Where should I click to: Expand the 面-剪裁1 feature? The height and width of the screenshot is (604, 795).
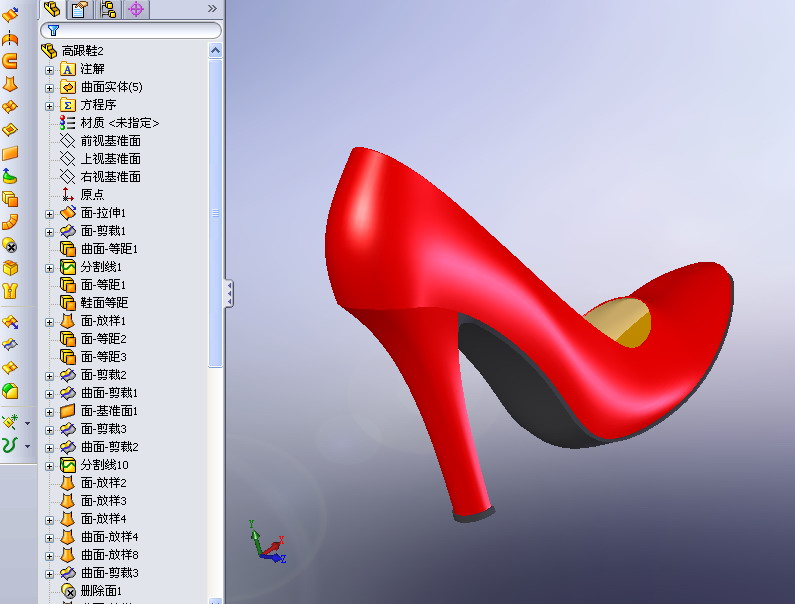click(x=49, y=232)
